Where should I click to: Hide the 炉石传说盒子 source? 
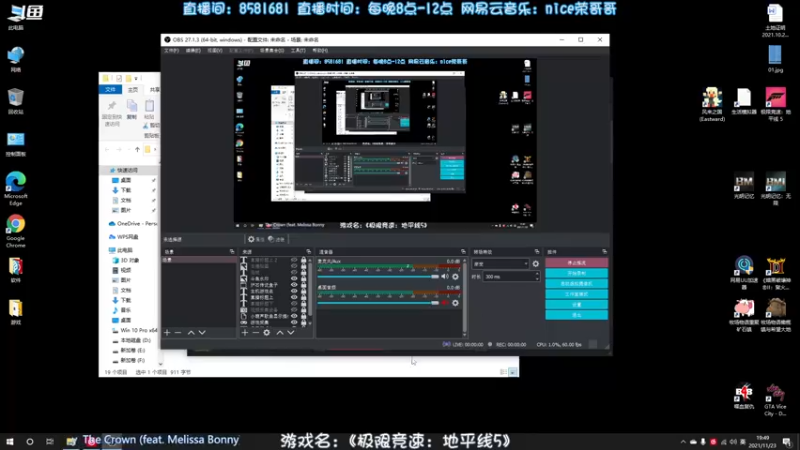coord(294,285)
